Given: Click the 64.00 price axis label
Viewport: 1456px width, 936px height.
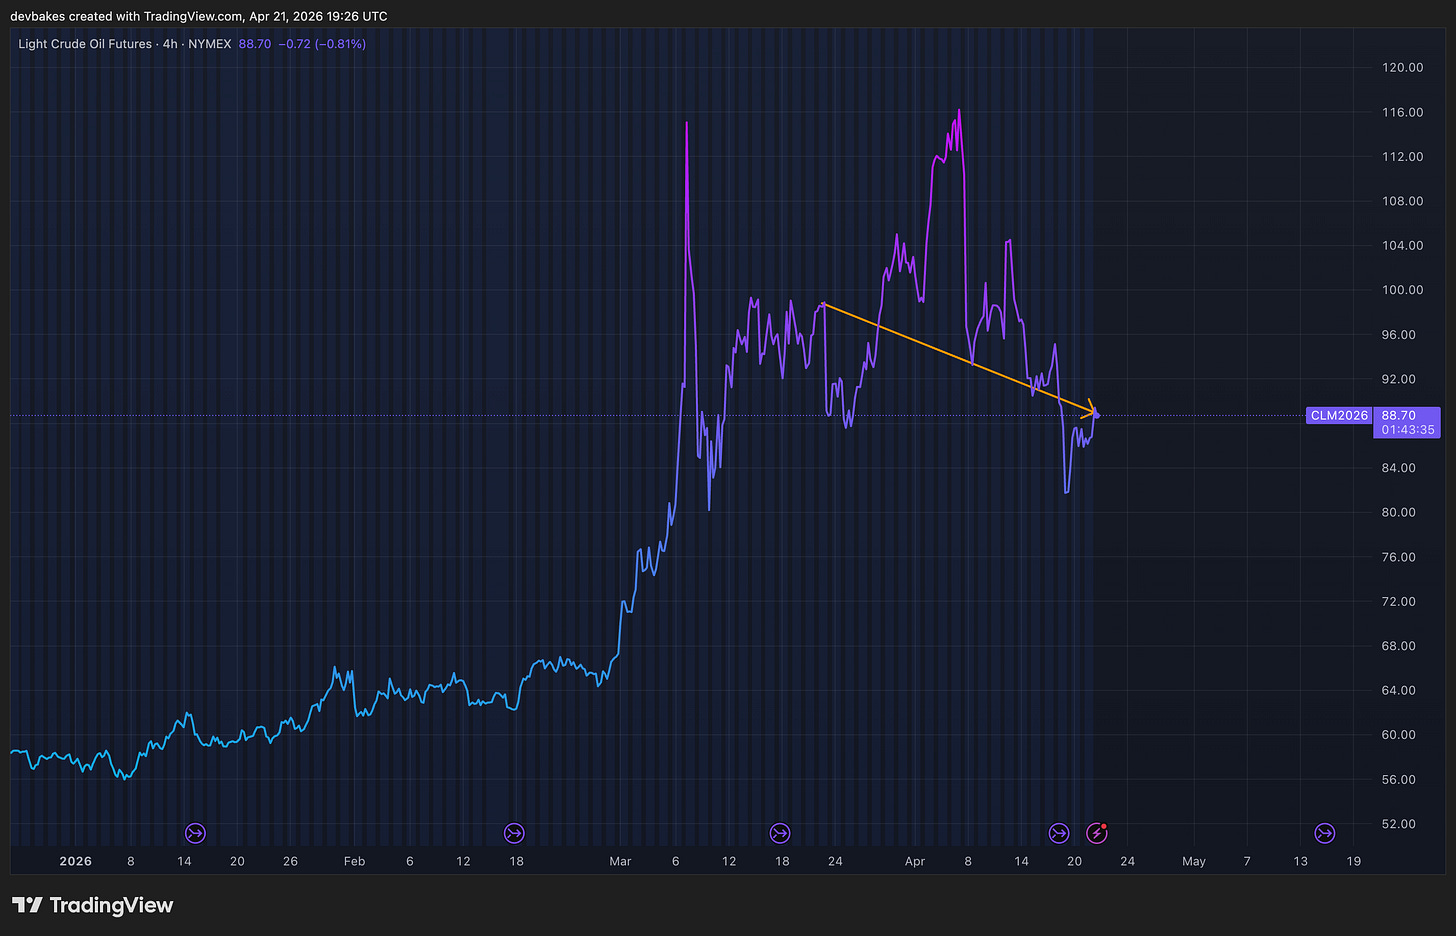Looking at the screenshot, I should point(1399,690).
